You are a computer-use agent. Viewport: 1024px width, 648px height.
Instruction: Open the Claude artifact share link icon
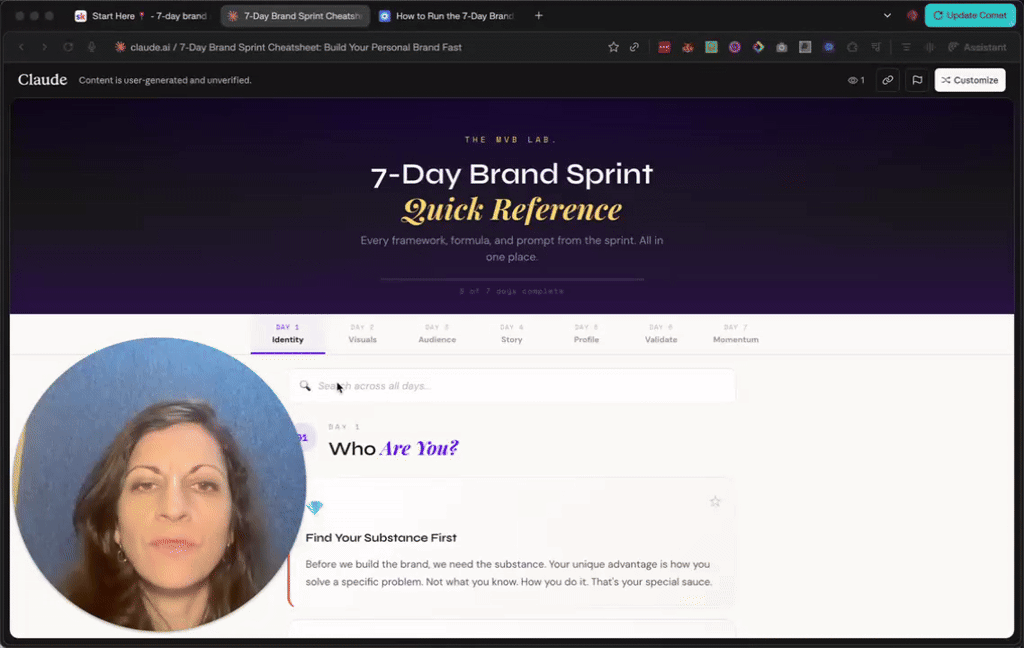887,80
